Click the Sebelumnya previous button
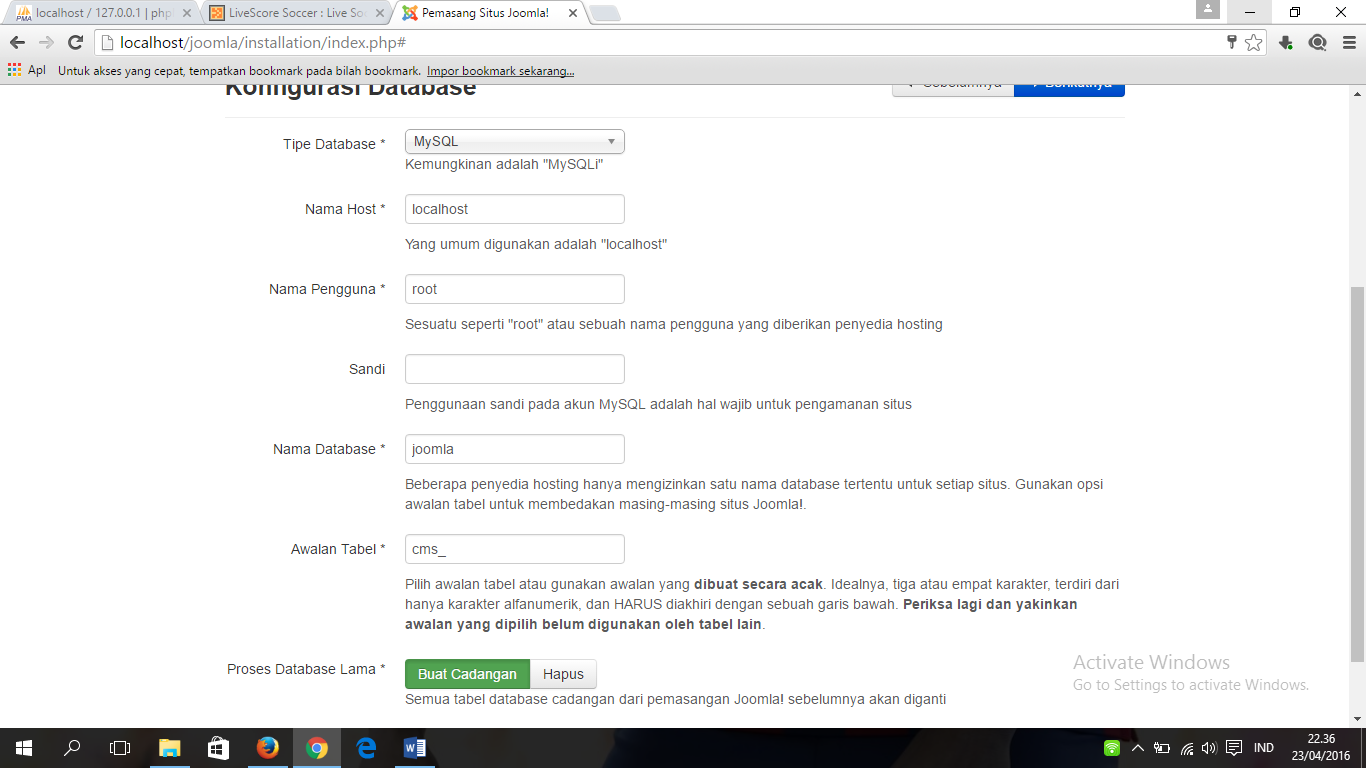The height and width of the screenshot is (768, 1366). [x=953, y=88]
